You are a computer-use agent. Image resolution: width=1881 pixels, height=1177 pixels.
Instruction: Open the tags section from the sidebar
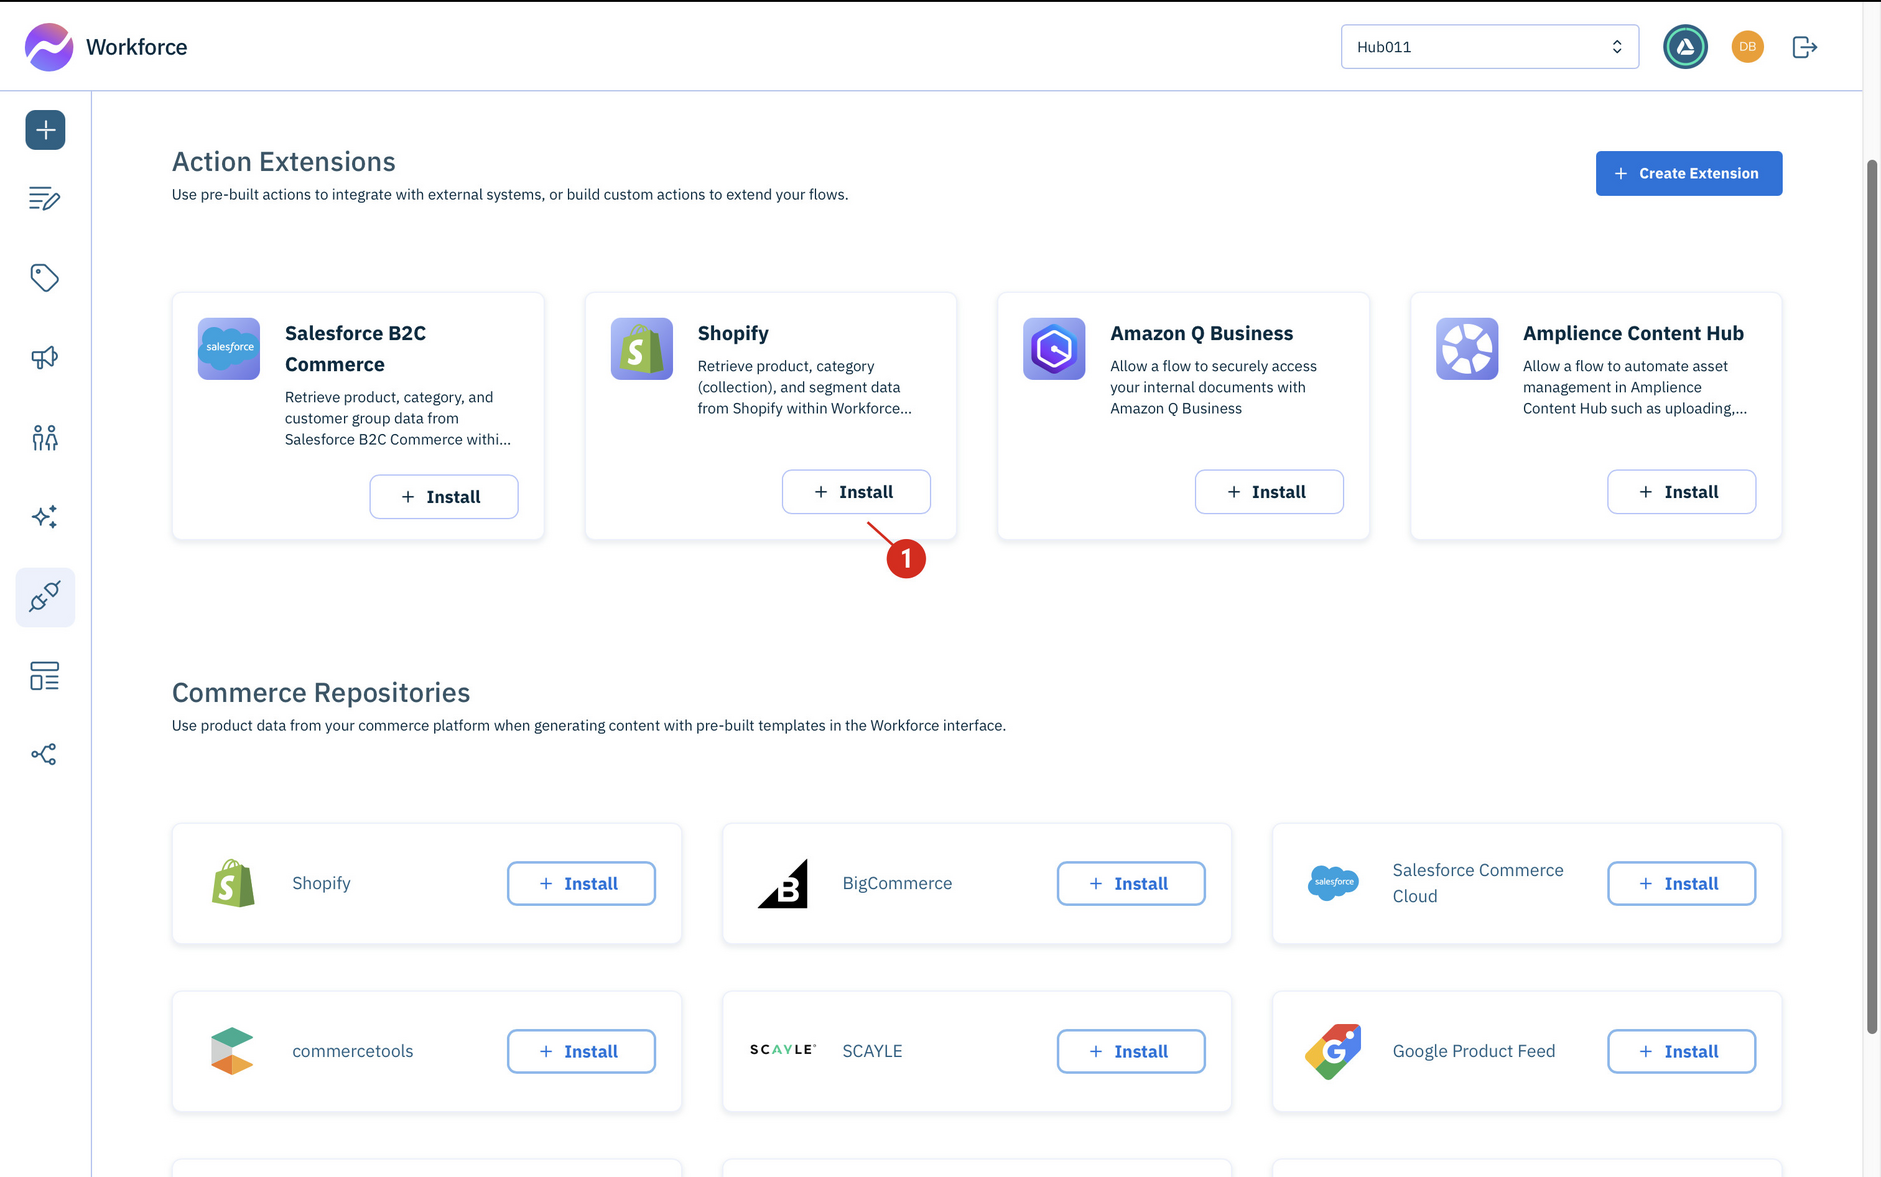[x=45, y=278]
